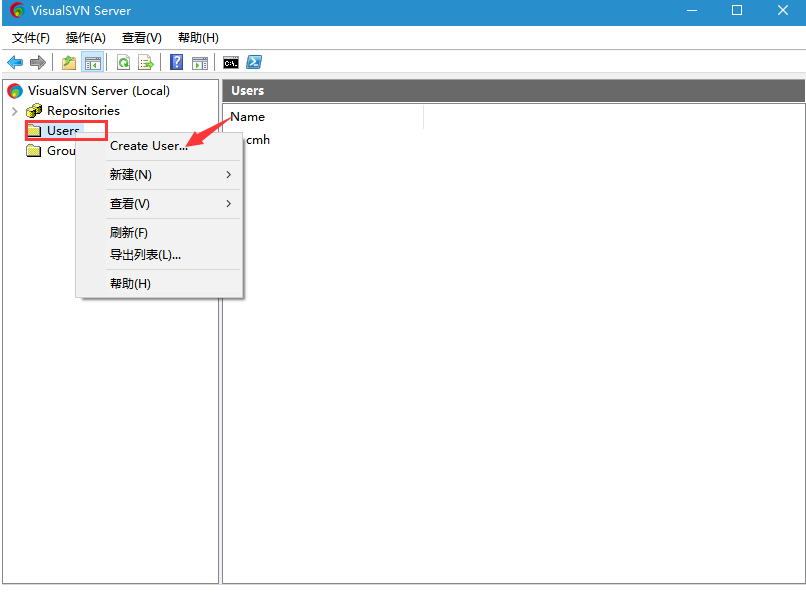Select VisualSVN Server (Local) root node
This screenshot has width=806, height=610.
coord(99,91)
